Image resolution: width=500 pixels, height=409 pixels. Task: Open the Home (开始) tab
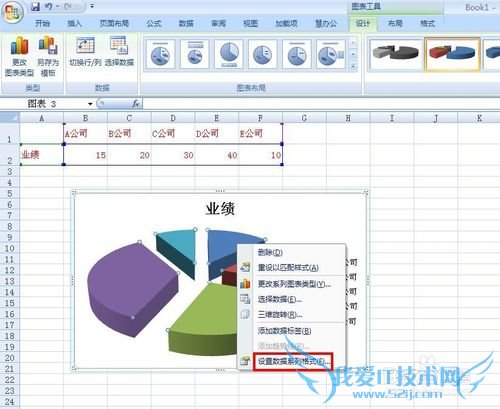[x=42, y=23]
